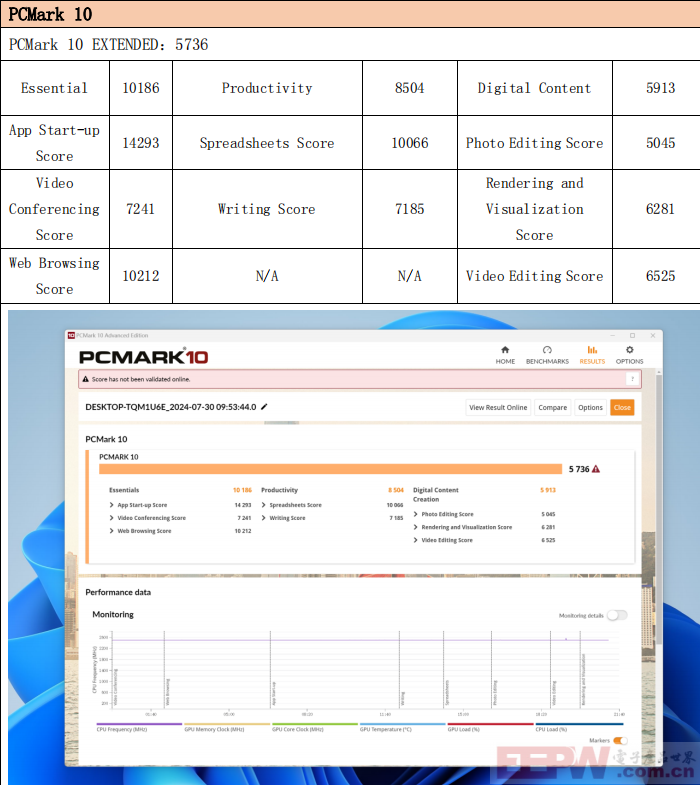This screenshot has height=785, width=700.
Task: Click the result name DESKTOP-TQM1U6E_2024-07-30
Action: (x=171, y=407)
